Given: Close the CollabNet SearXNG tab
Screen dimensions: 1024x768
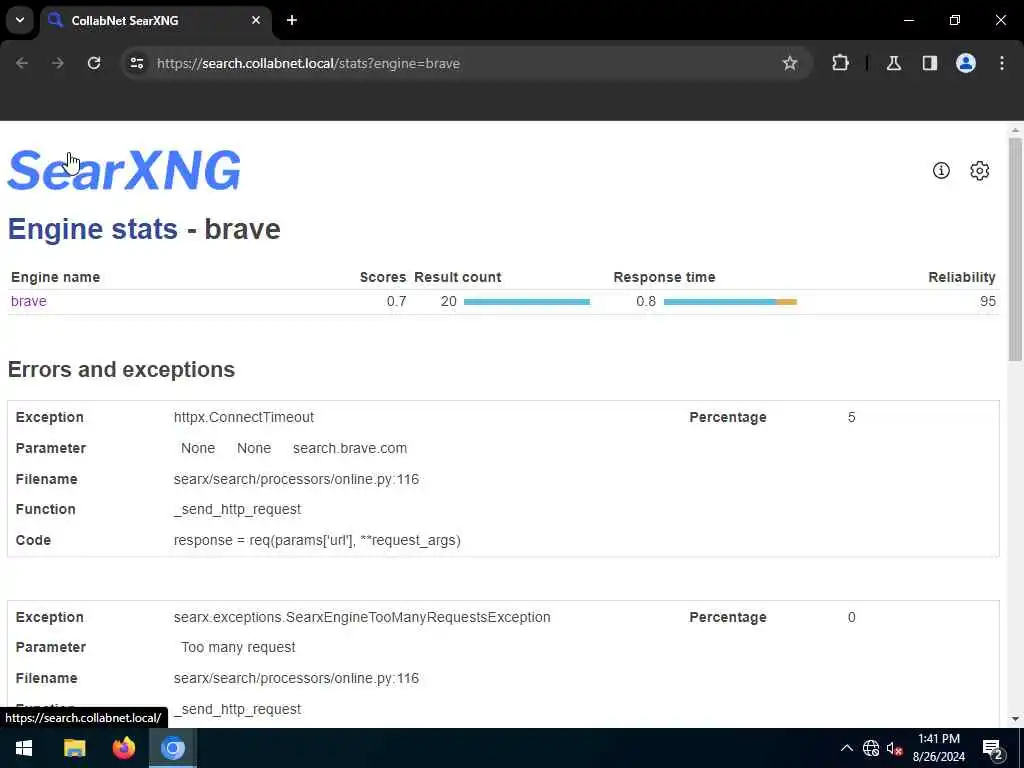Looking at the screenshot, I should pyautogui.click(x=256, y=20).
